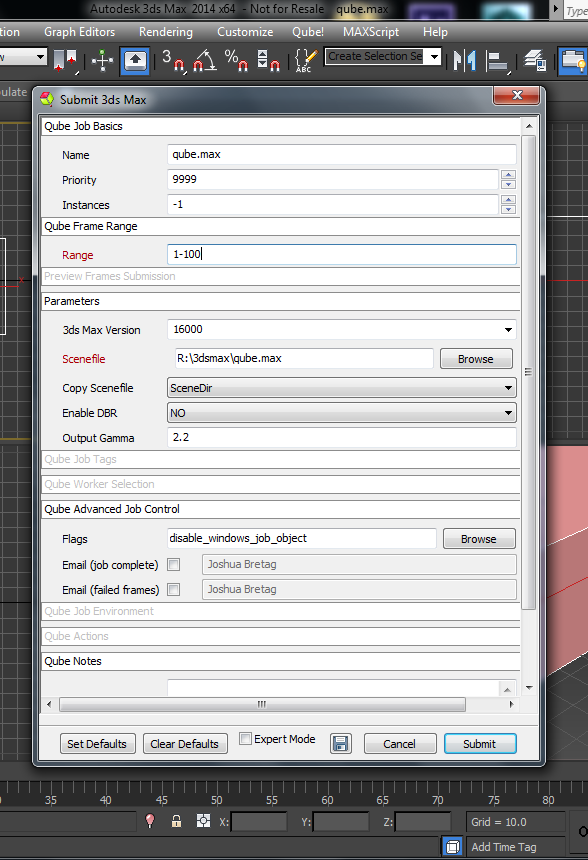This screenshot has width=588, height=860.
Task: Click the dialog vertical scrollbar thumb
Action: (x=528, y=372)
